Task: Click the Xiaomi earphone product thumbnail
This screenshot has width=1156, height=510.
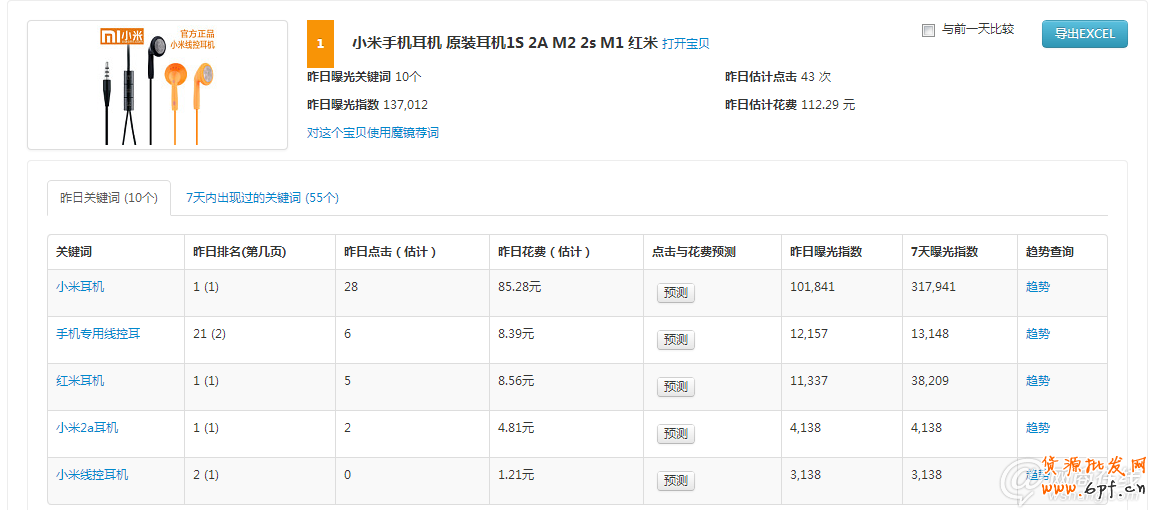Action: [157, 85]
